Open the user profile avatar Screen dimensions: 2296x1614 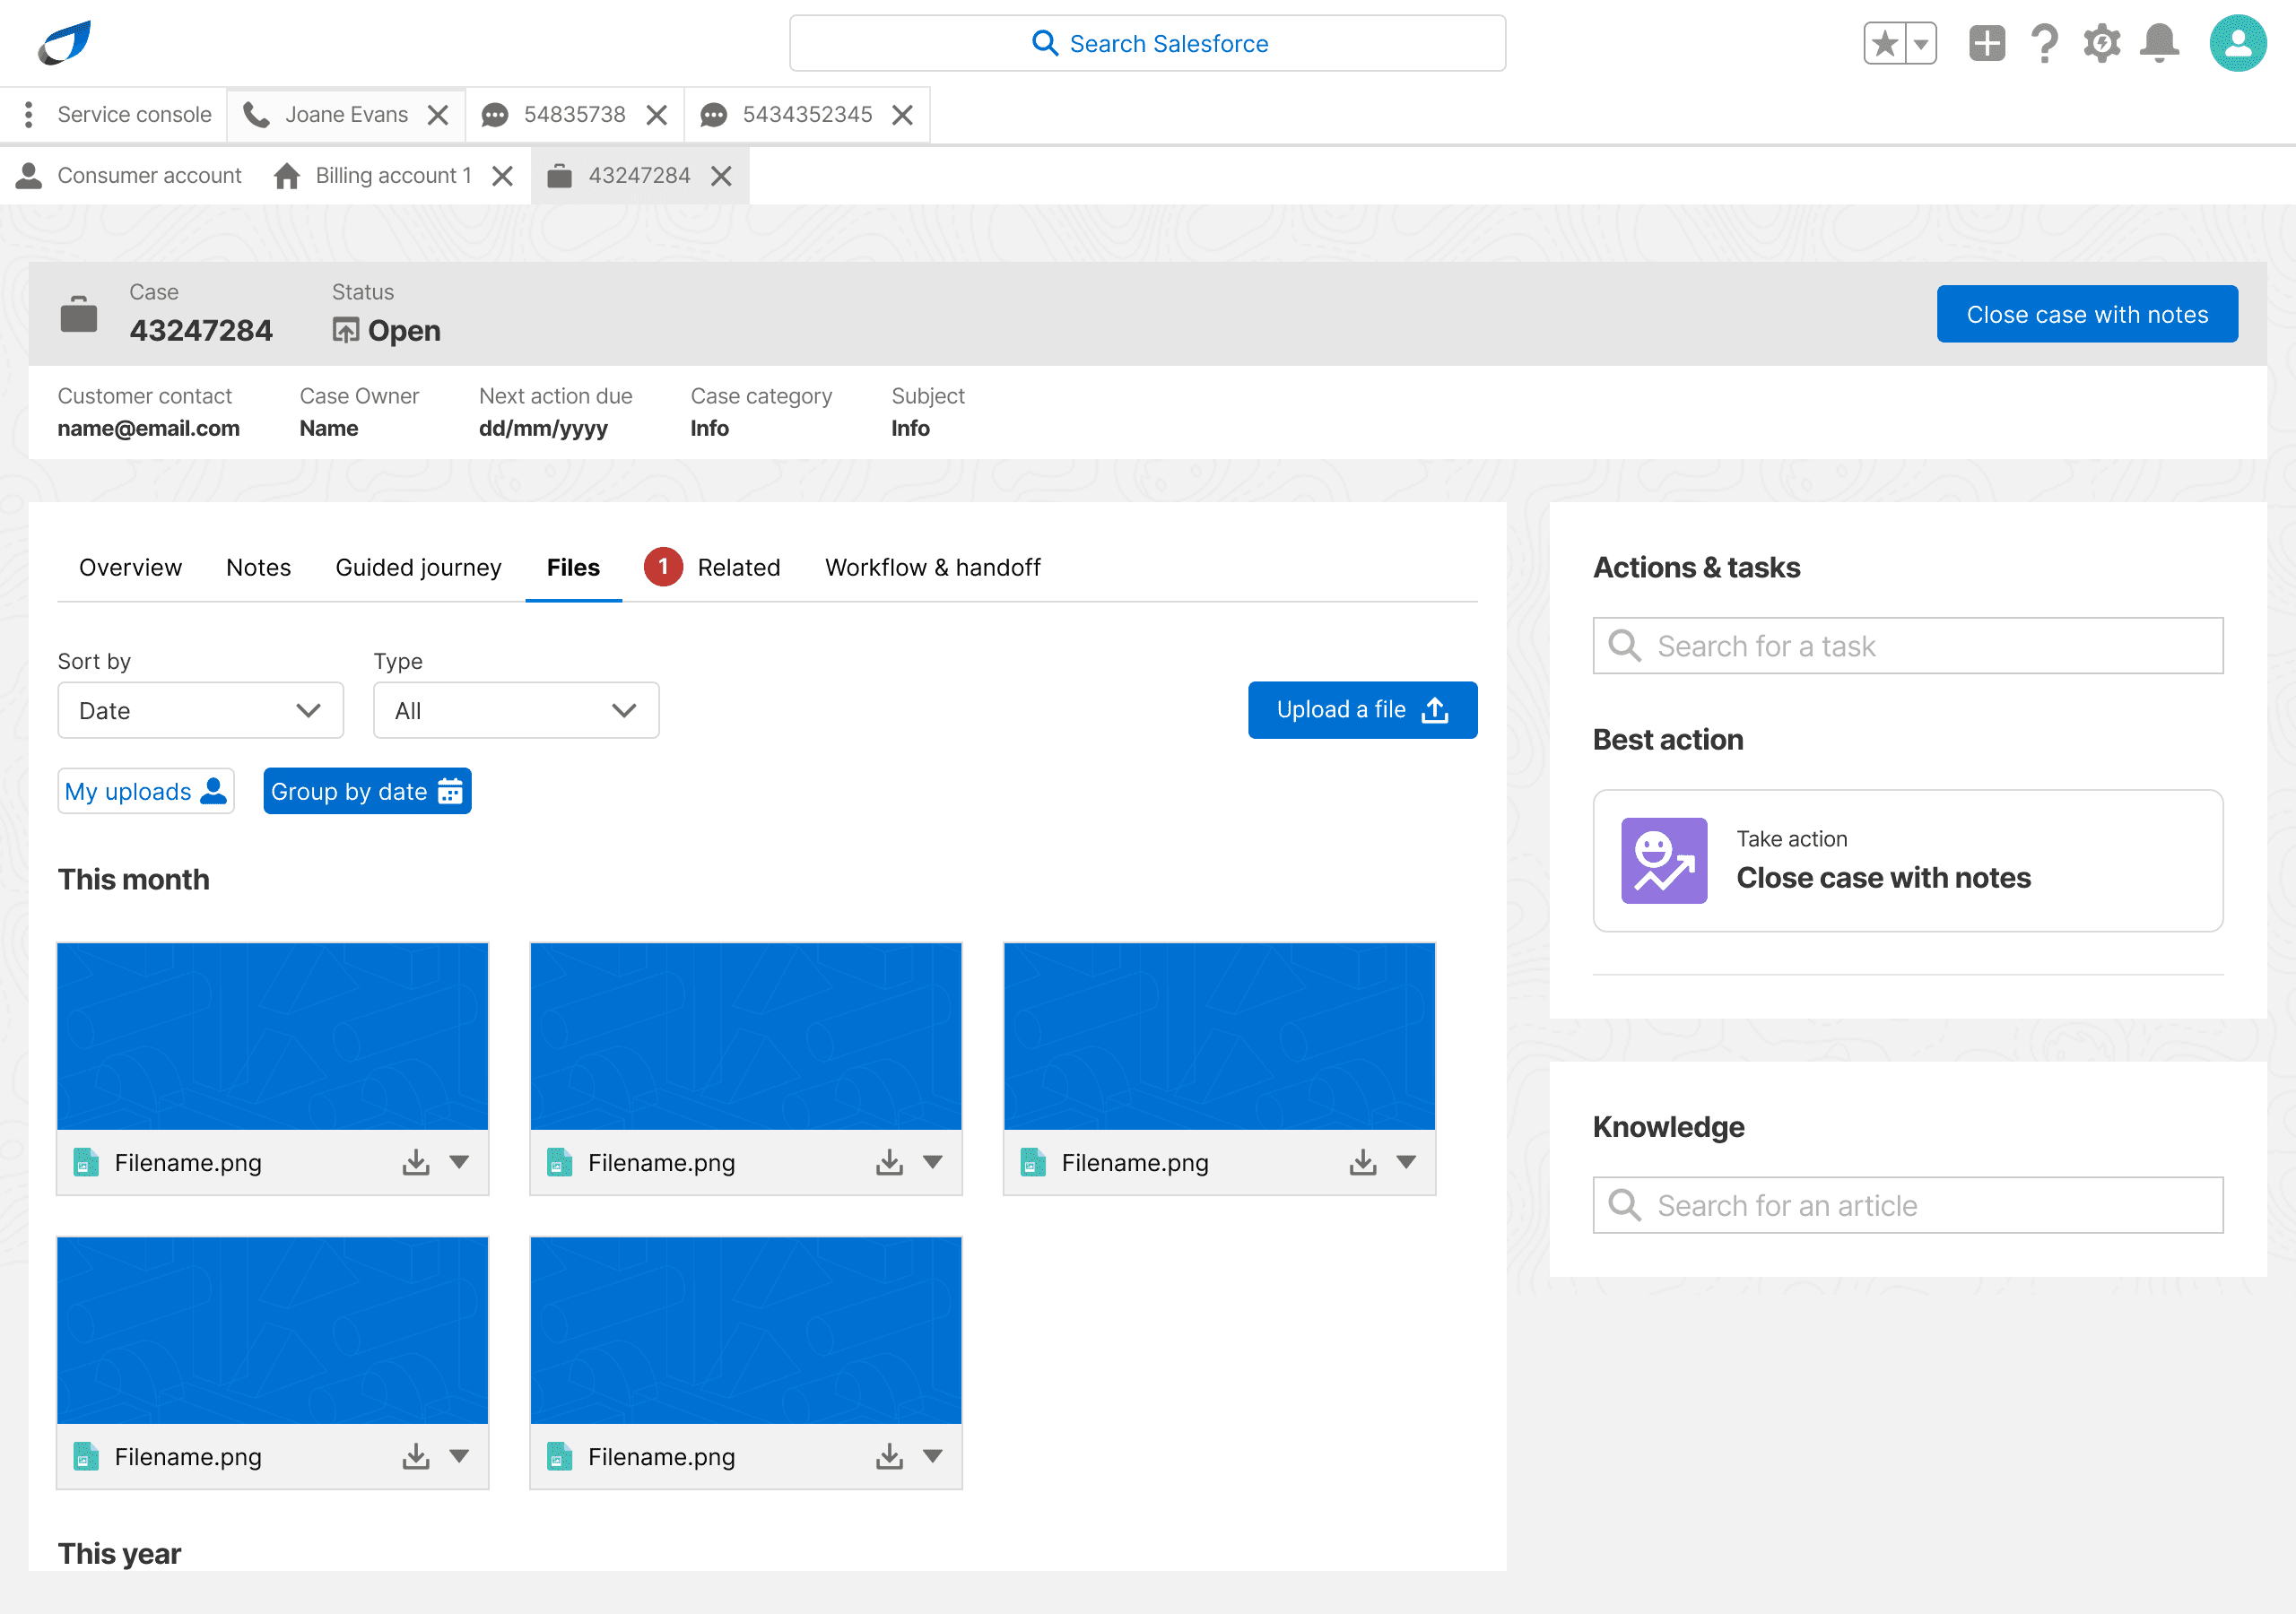click(2237, 44)
